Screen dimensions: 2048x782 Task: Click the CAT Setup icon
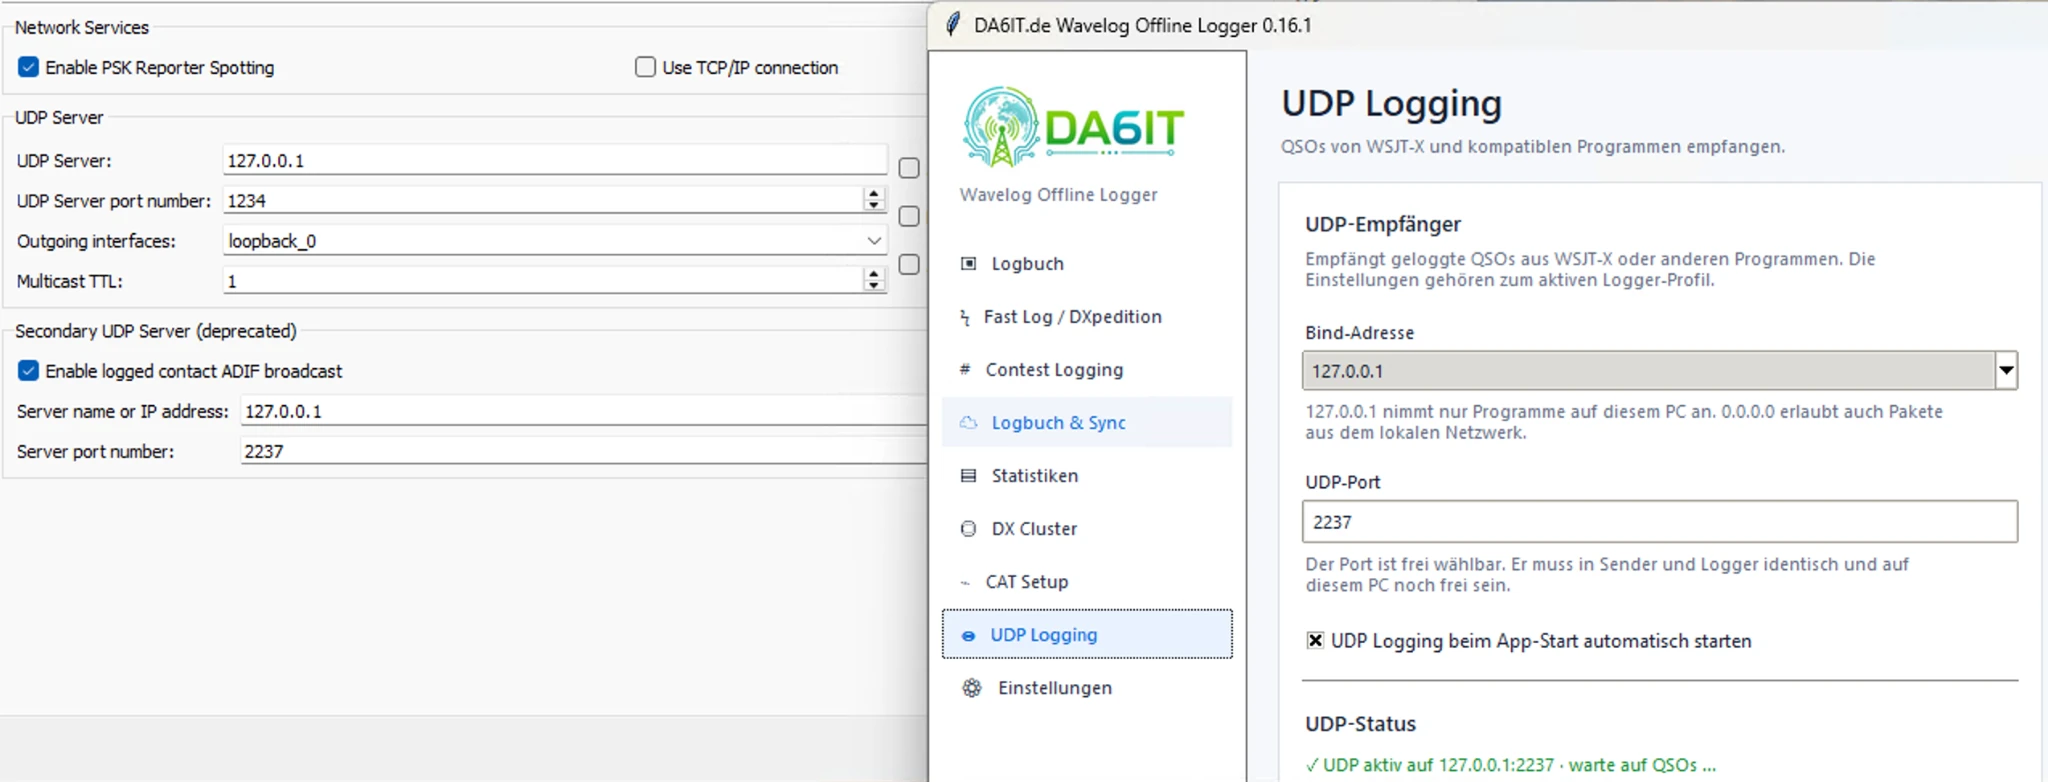point(964,583)
